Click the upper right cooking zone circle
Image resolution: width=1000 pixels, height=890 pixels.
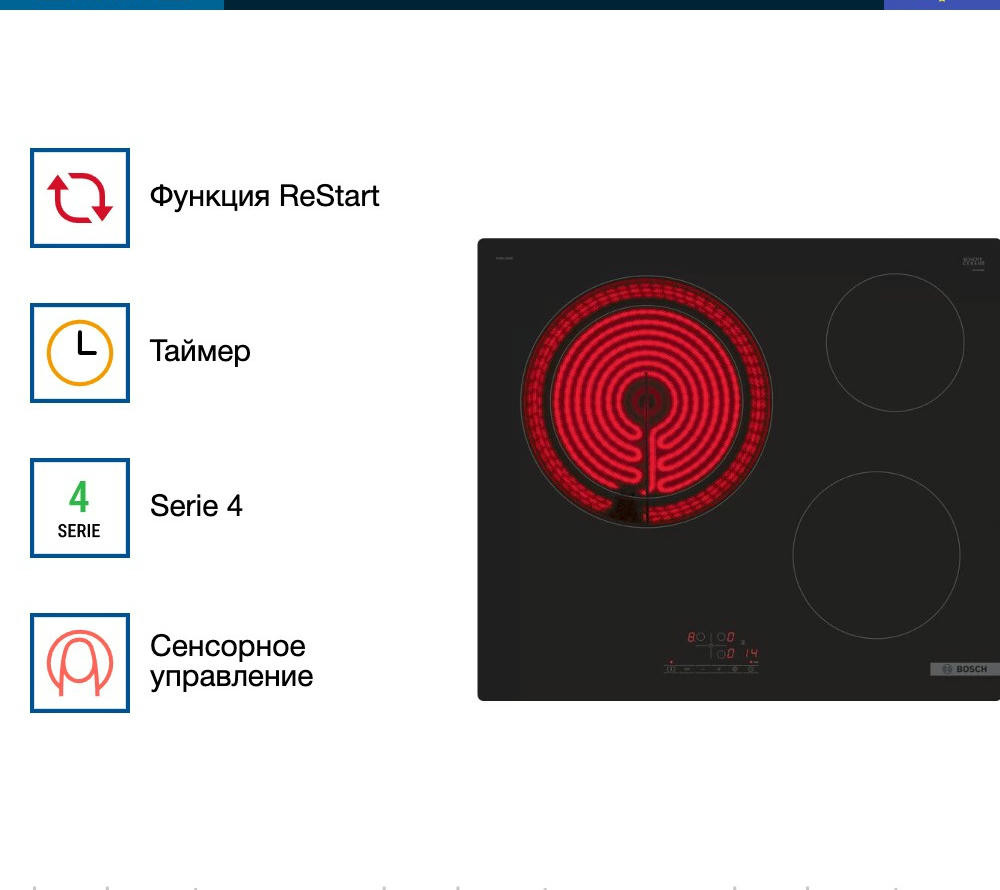click(895, 342)
